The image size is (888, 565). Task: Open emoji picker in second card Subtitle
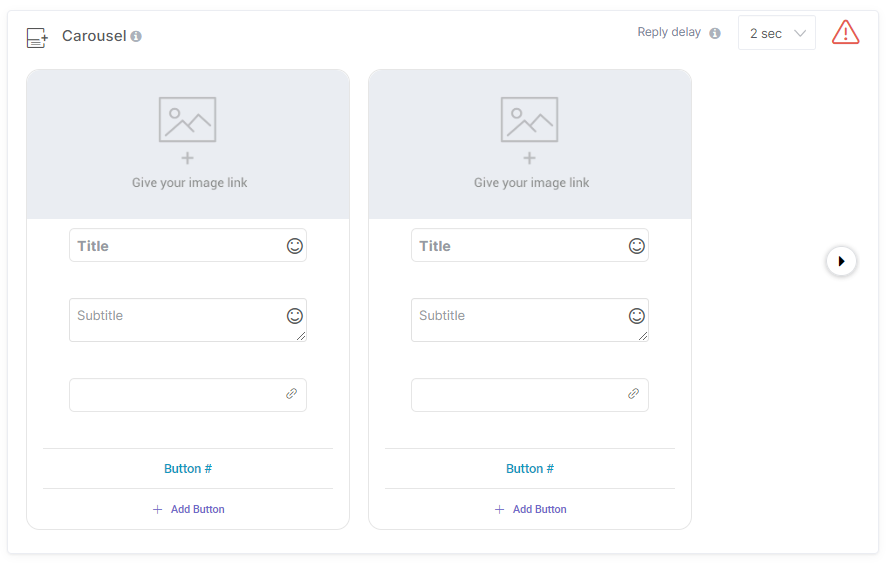pos(637,316)
